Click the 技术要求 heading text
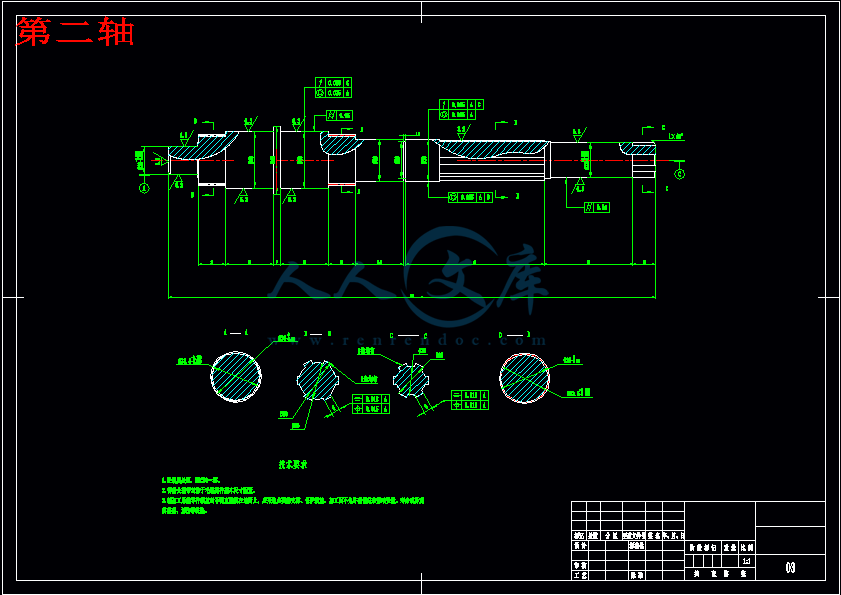 [x=292, y=464]
